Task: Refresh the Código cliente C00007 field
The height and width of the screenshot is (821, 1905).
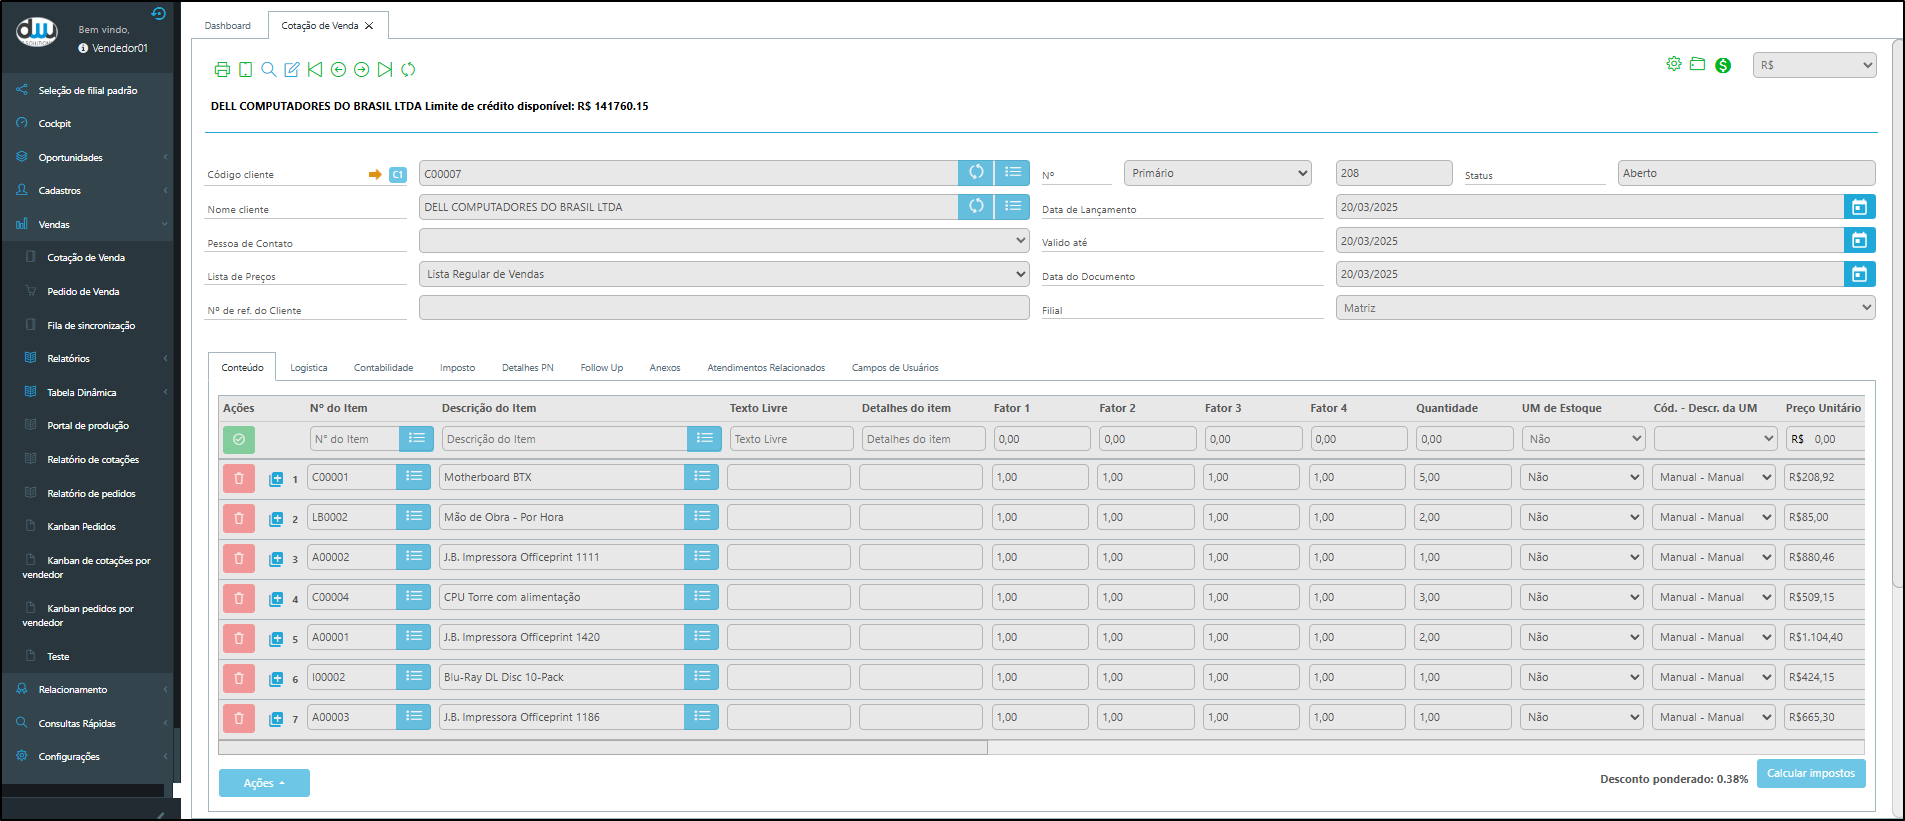Action: click(976, 173)
